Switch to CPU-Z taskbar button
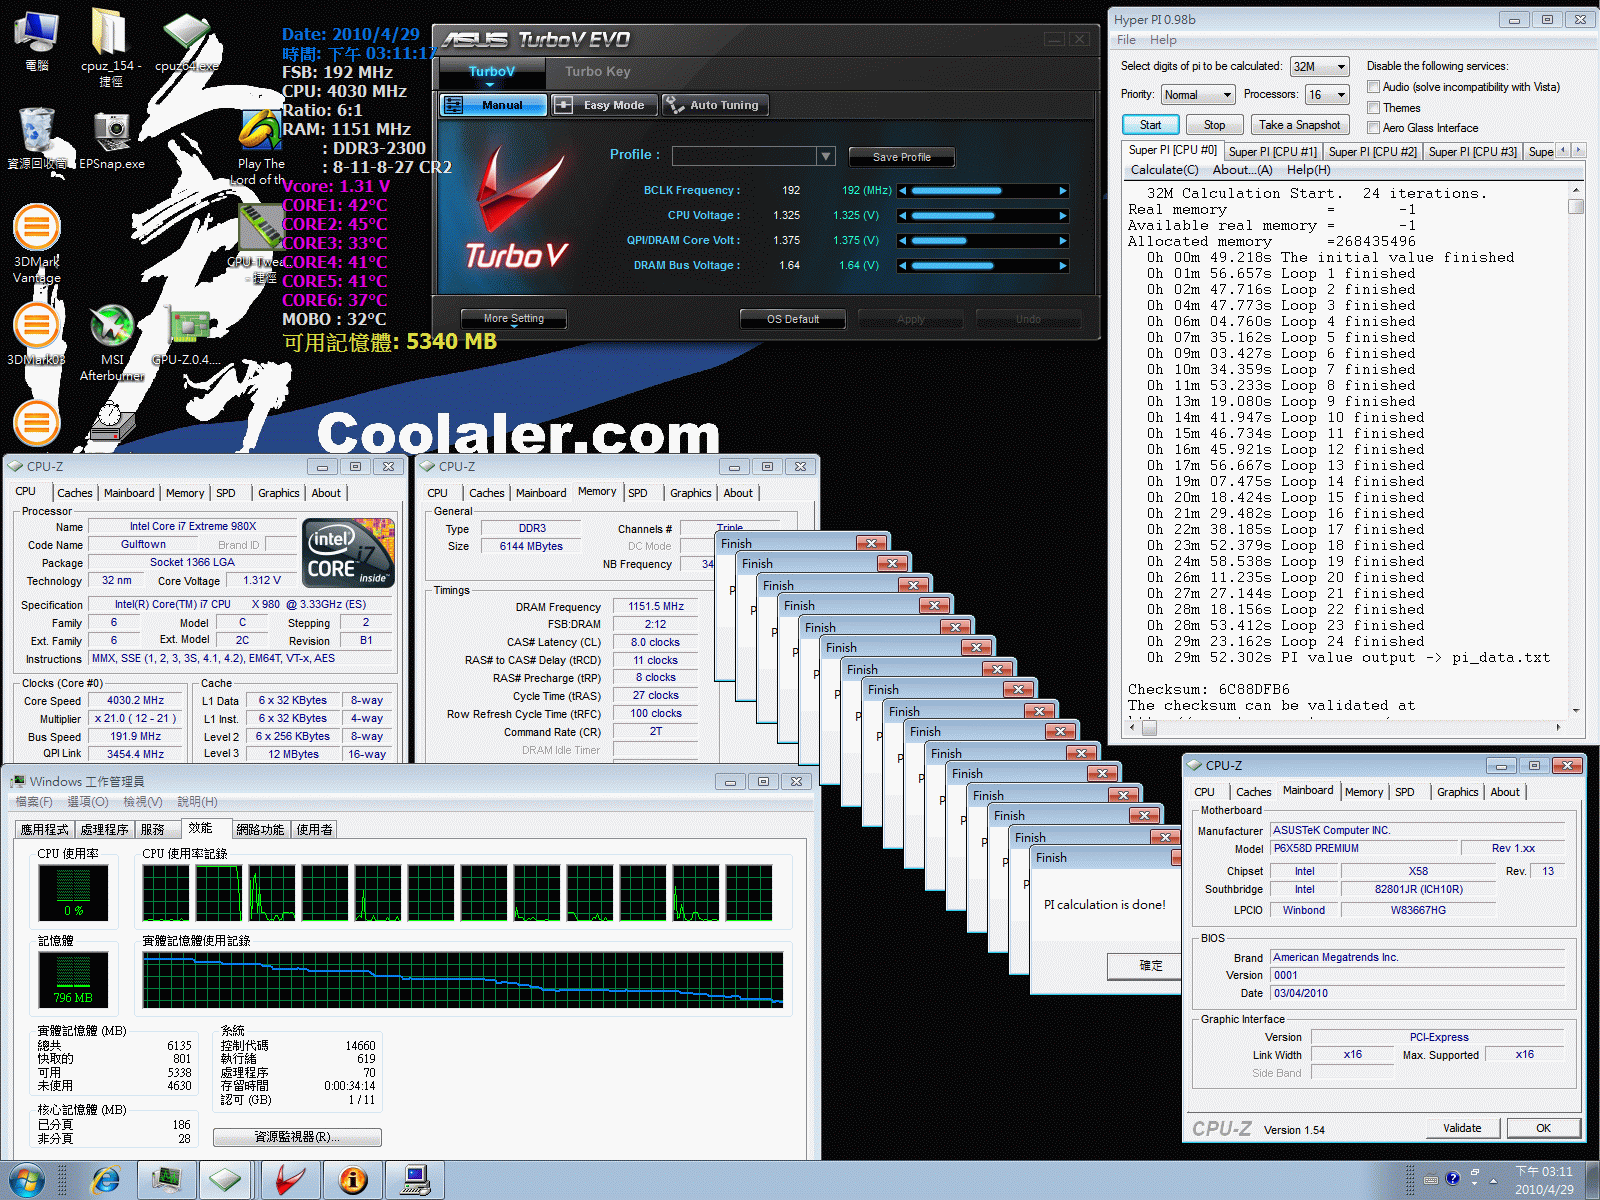The height and width of the screenshot is (1200, 1600). click(x=225, y=1180)
